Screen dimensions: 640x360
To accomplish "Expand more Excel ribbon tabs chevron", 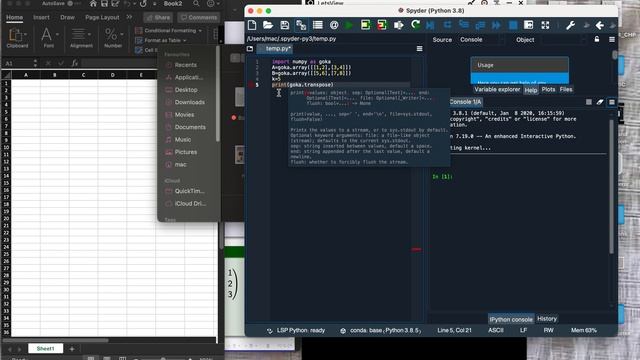I will pyautogui.click(x=129, y=17).
